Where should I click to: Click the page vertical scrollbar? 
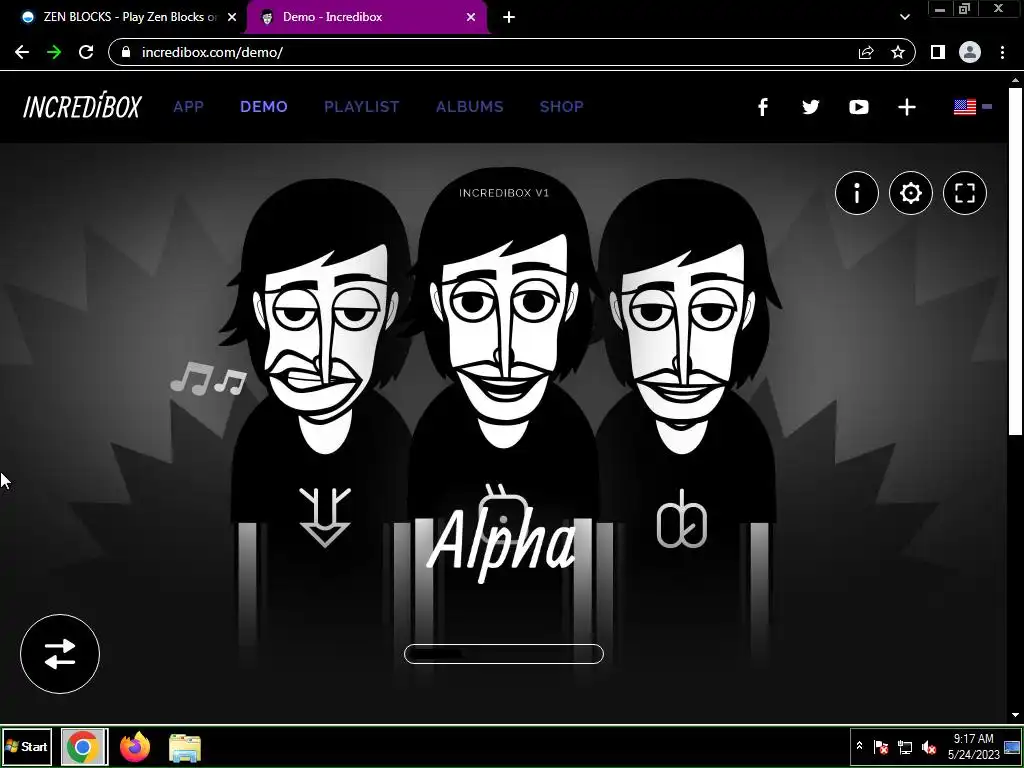[x=1015, y=261]
